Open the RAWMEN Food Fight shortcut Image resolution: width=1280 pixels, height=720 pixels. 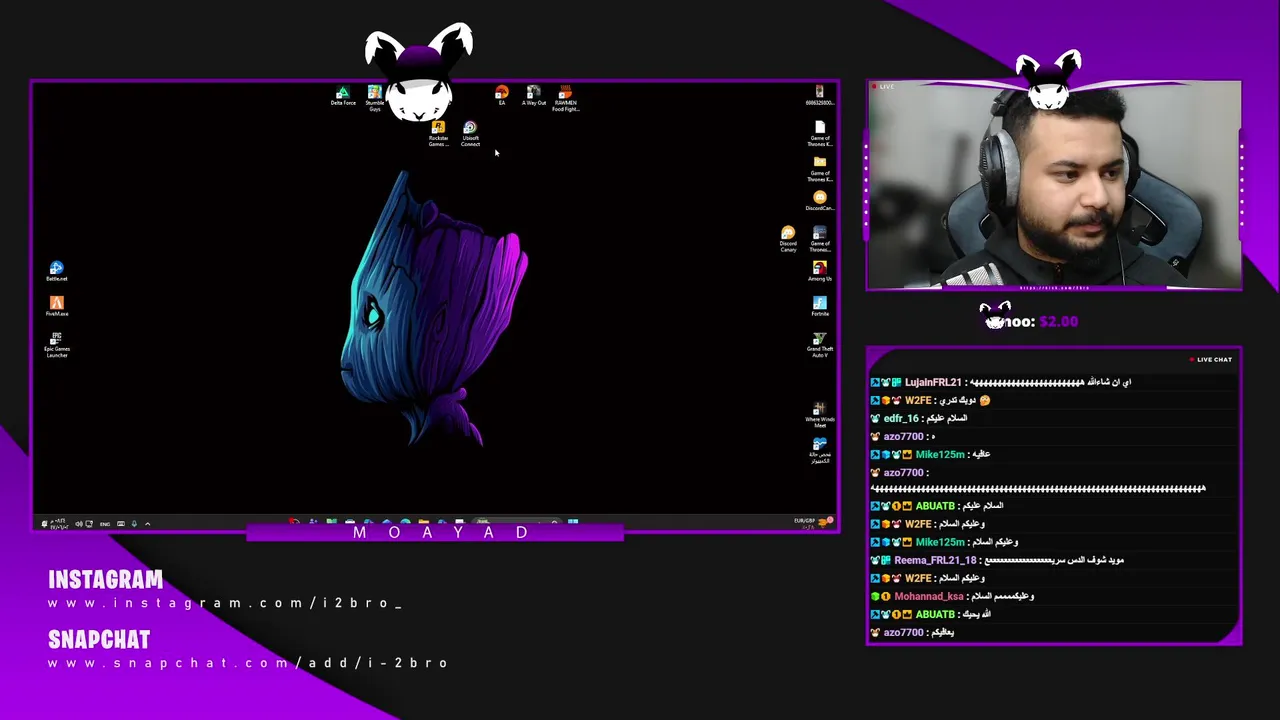coord(565,98)
